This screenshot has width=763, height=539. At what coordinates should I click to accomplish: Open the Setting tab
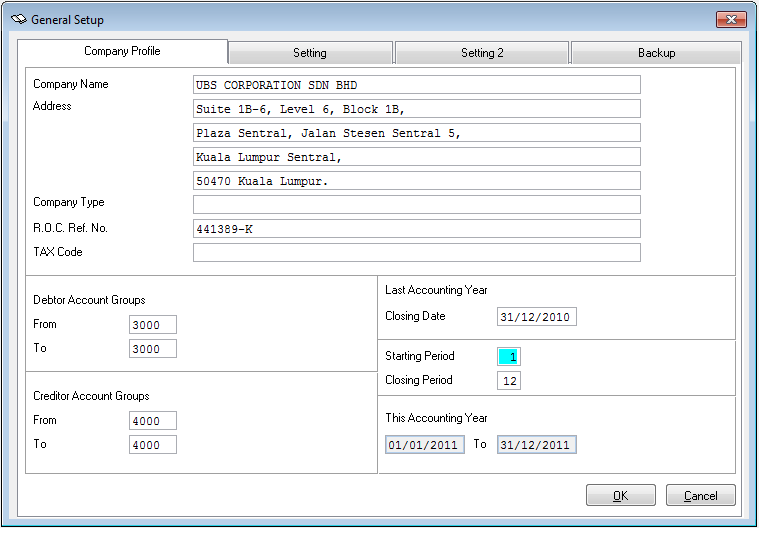click(x=310, y=53)
